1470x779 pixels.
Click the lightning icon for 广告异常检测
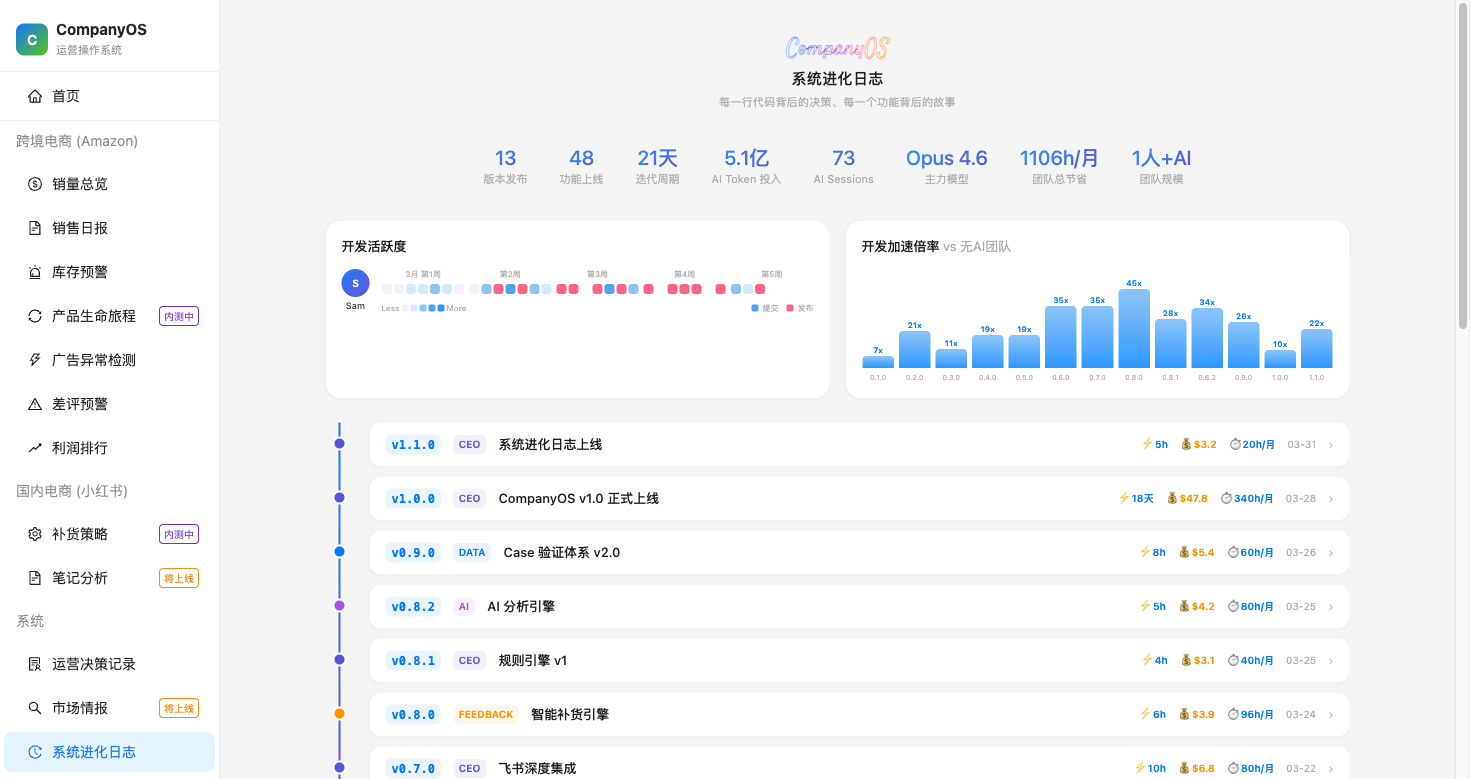tap(35, 360)
